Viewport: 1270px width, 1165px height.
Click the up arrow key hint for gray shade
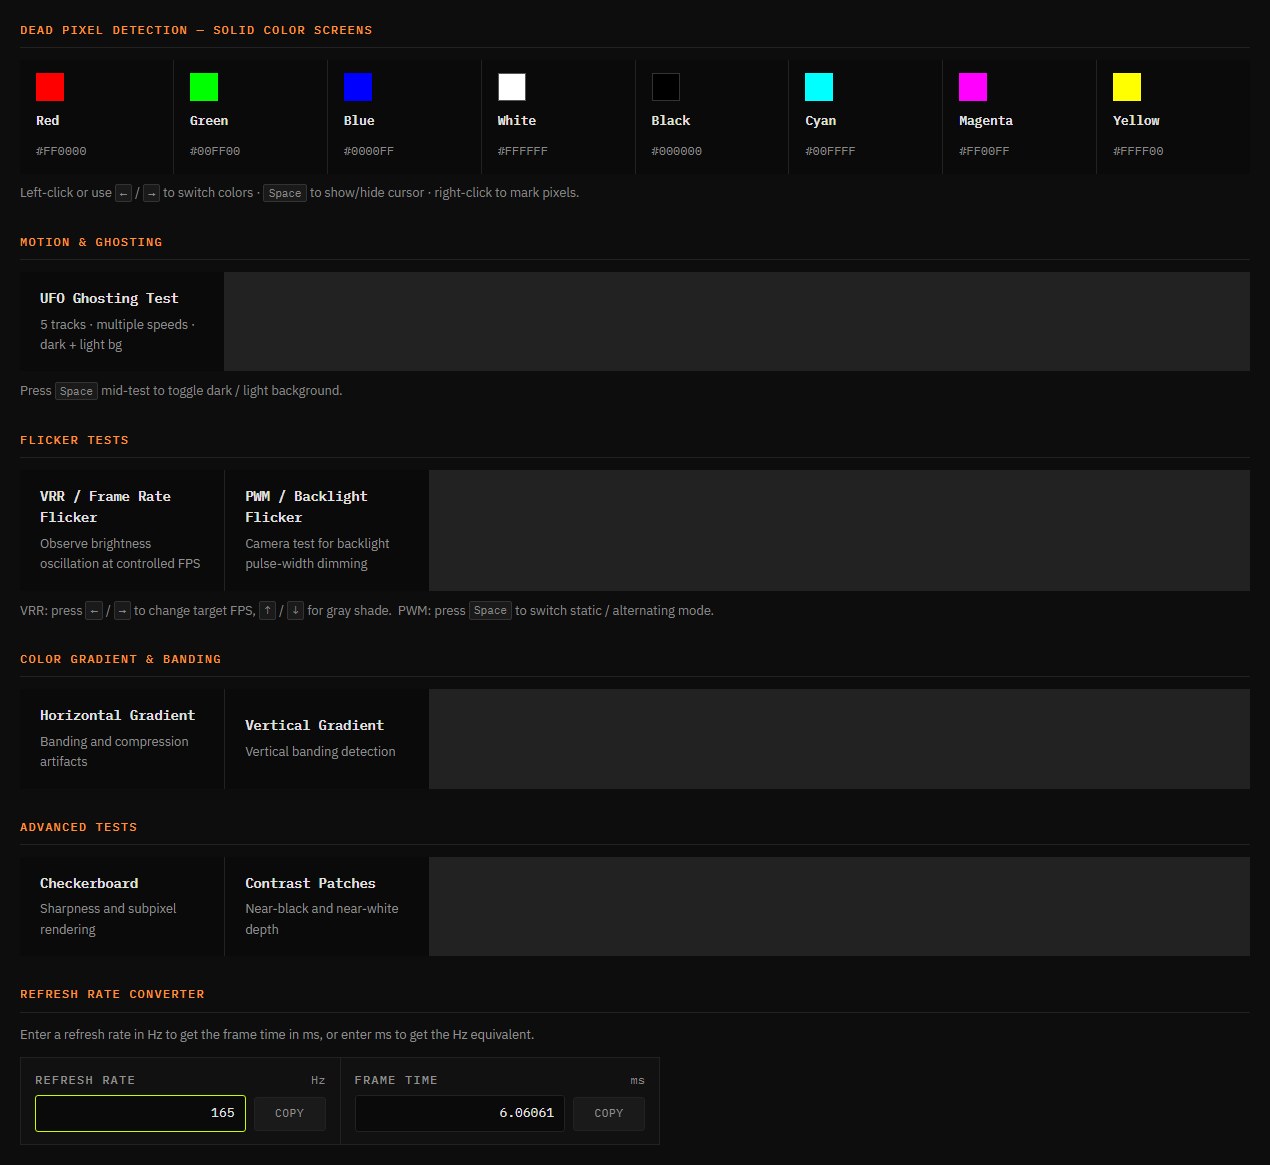[268, 611]
